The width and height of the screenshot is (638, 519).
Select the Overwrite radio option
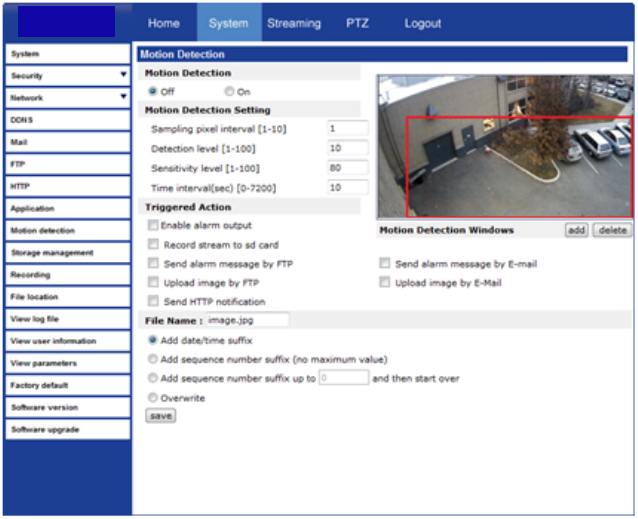coord(153,398)
